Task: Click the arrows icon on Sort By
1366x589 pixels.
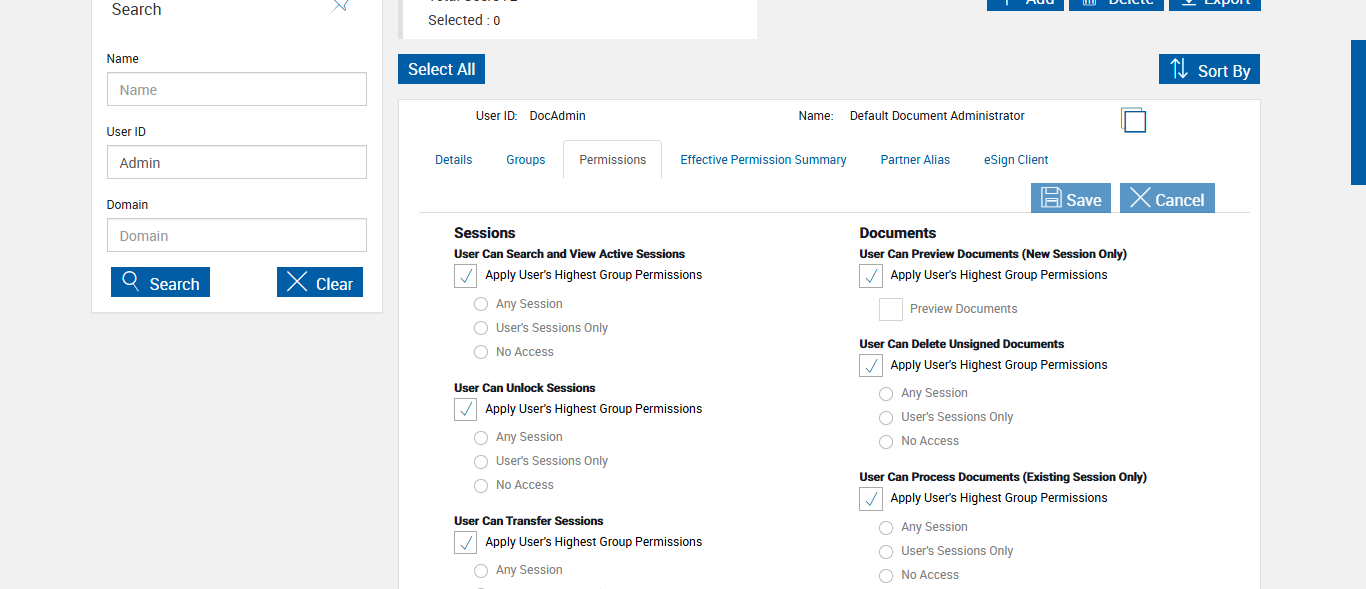Action: 1179,69
